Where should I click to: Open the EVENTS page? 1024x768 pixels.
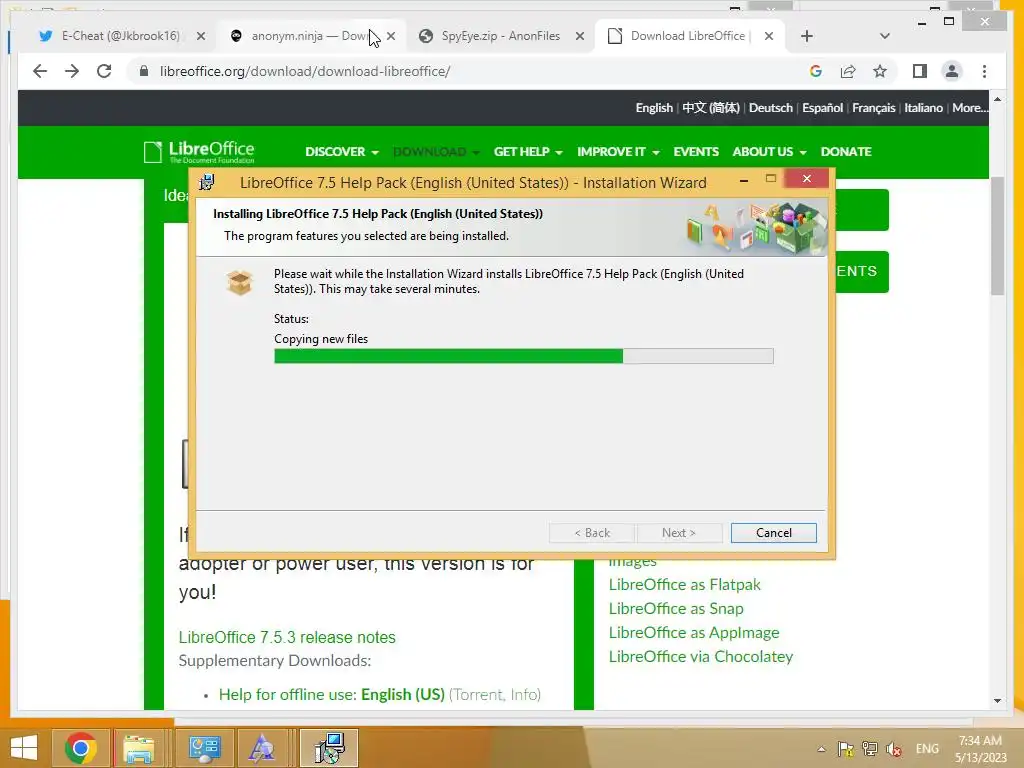pyautogui.click(x=696, y=152)
